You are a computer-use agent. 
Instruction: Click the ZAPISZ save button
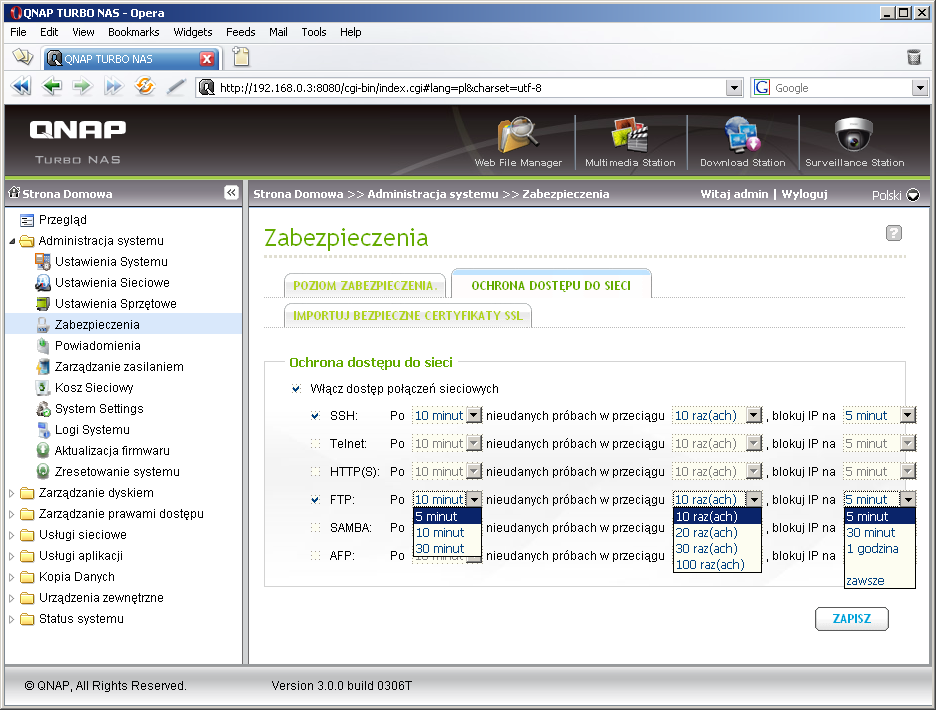coord(852,619)
